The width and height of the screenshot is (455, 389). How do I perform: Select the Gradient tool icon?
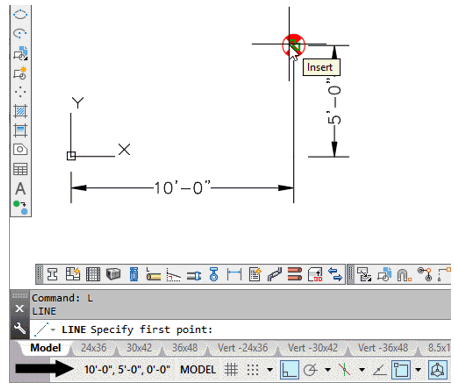20,130
